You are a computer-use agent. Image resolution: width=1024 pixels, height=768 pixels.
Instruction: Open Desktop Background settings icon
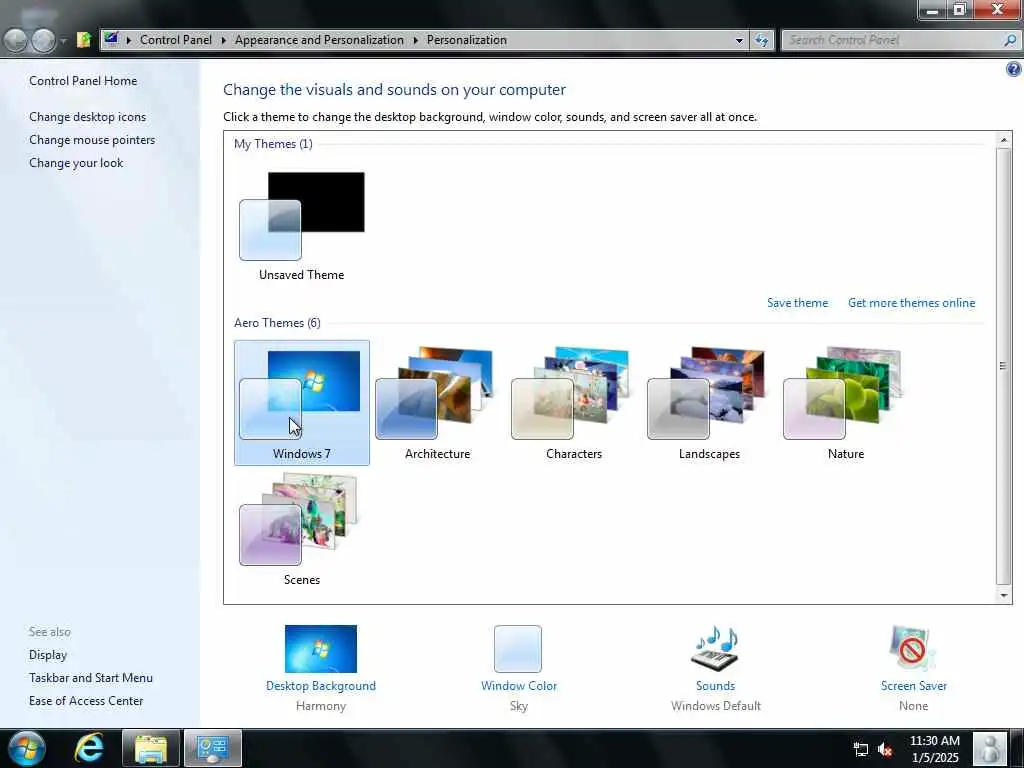[x=321, y=648]
